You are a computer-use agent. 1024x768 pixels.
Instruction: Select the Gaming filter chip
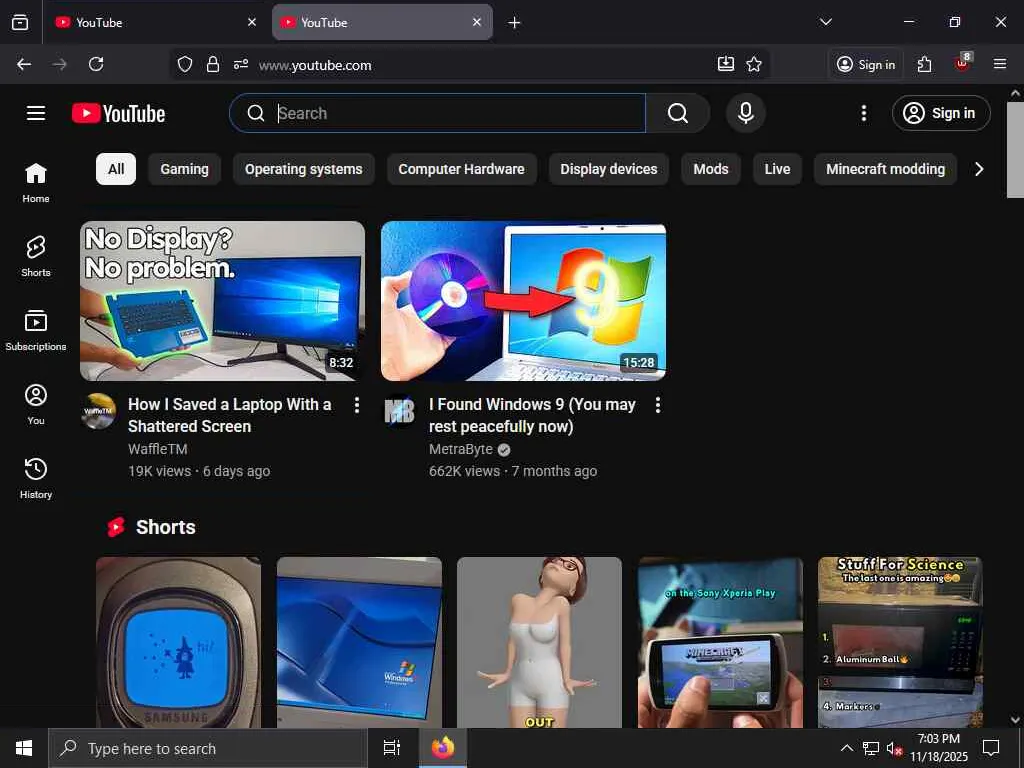pyautogui.click(x=185, y=169)
